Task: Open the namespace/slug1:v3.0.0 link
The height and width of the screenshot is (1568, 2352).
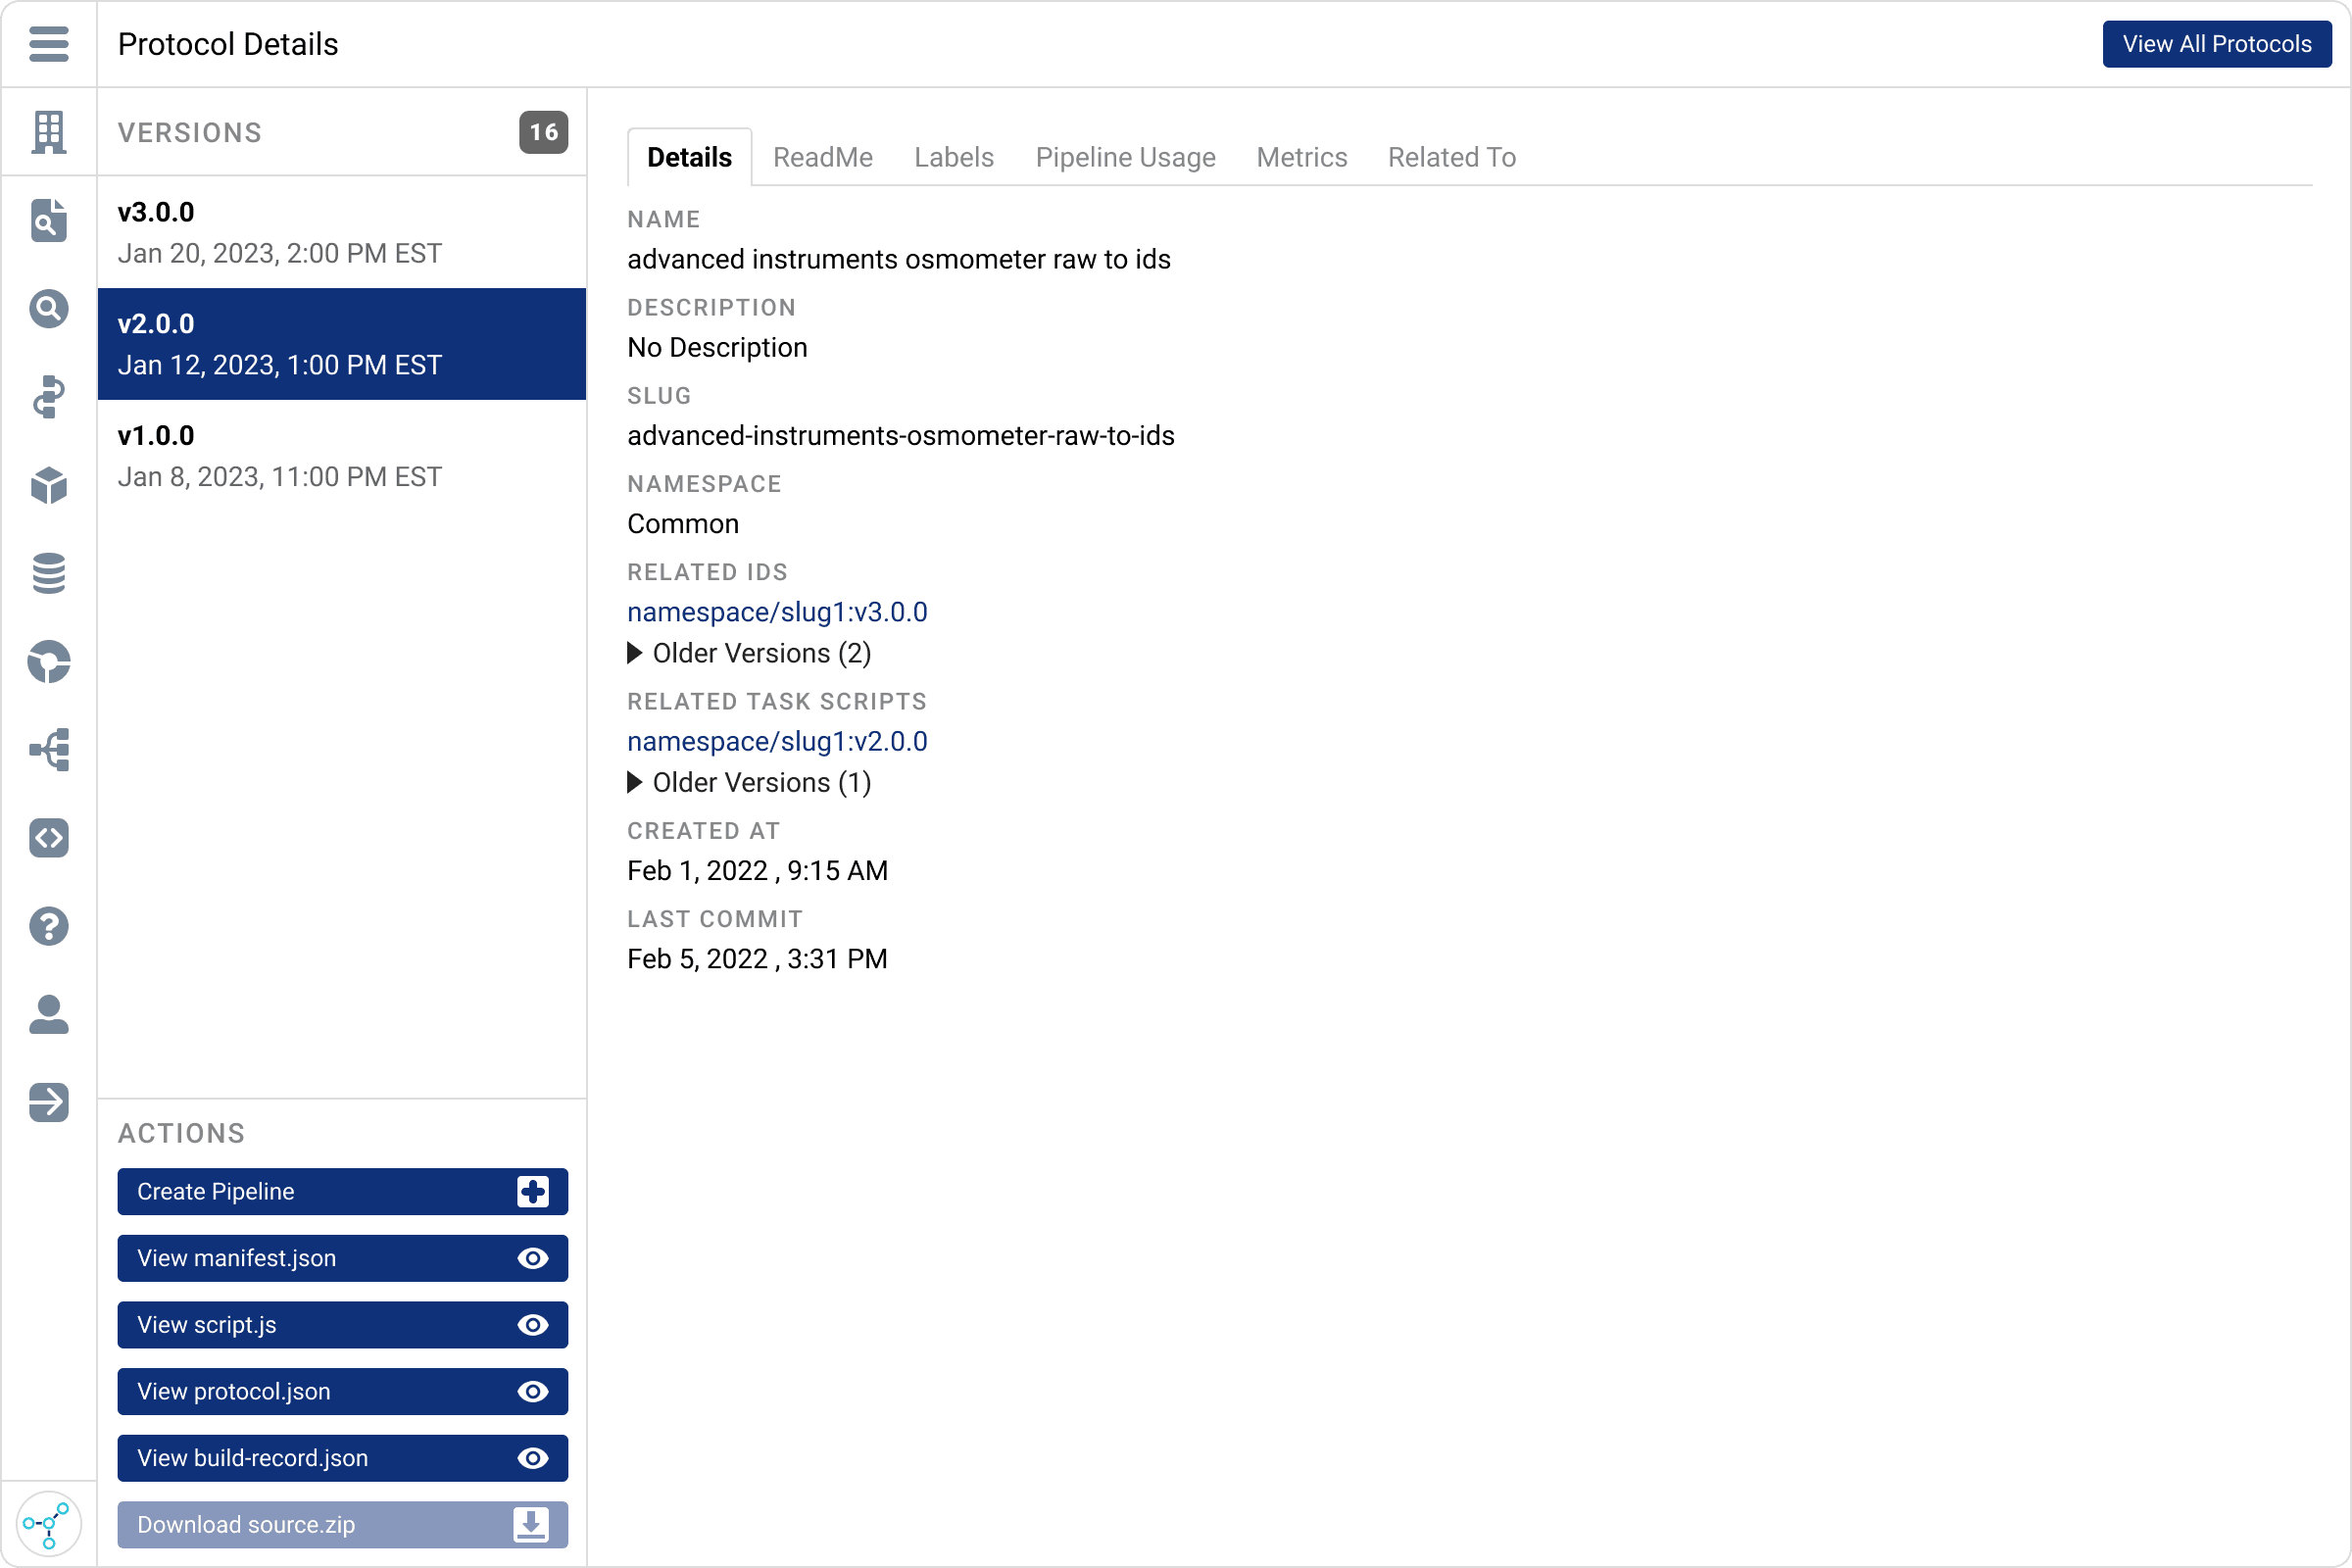Action: coord(777,612)
